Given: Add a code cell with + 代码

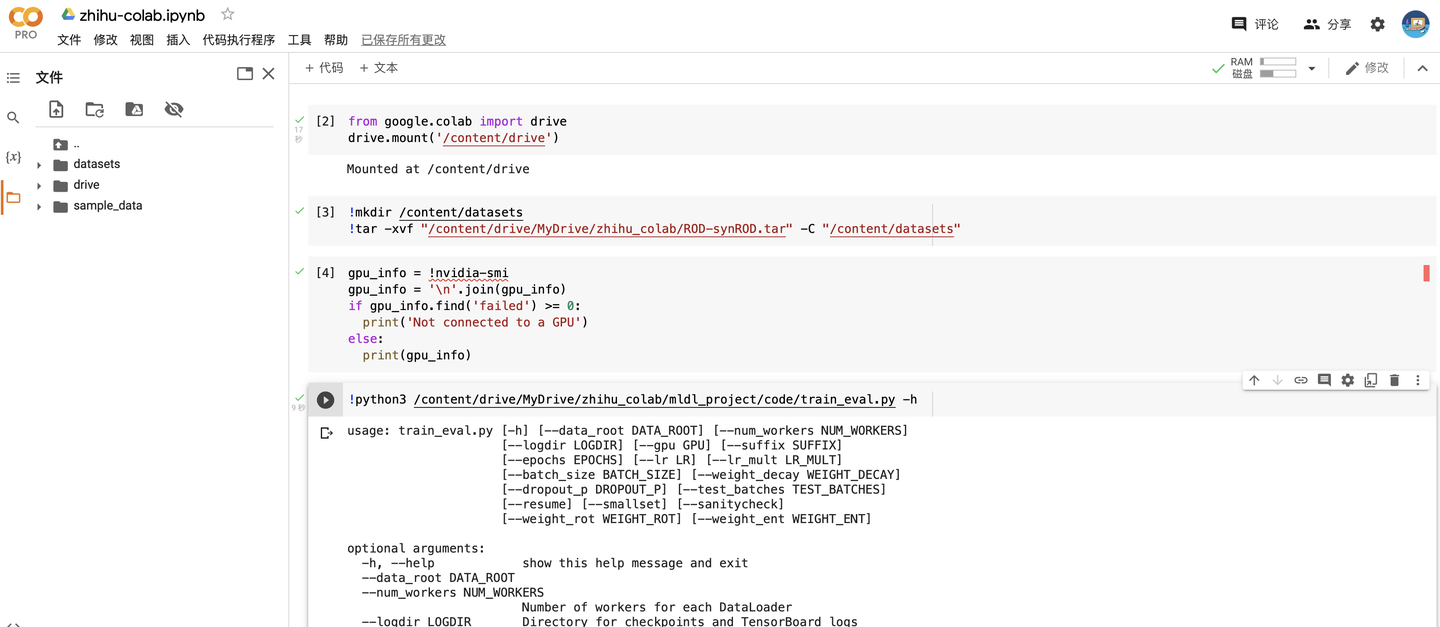Looking at the screenshot, I should [x=324, y=68].
